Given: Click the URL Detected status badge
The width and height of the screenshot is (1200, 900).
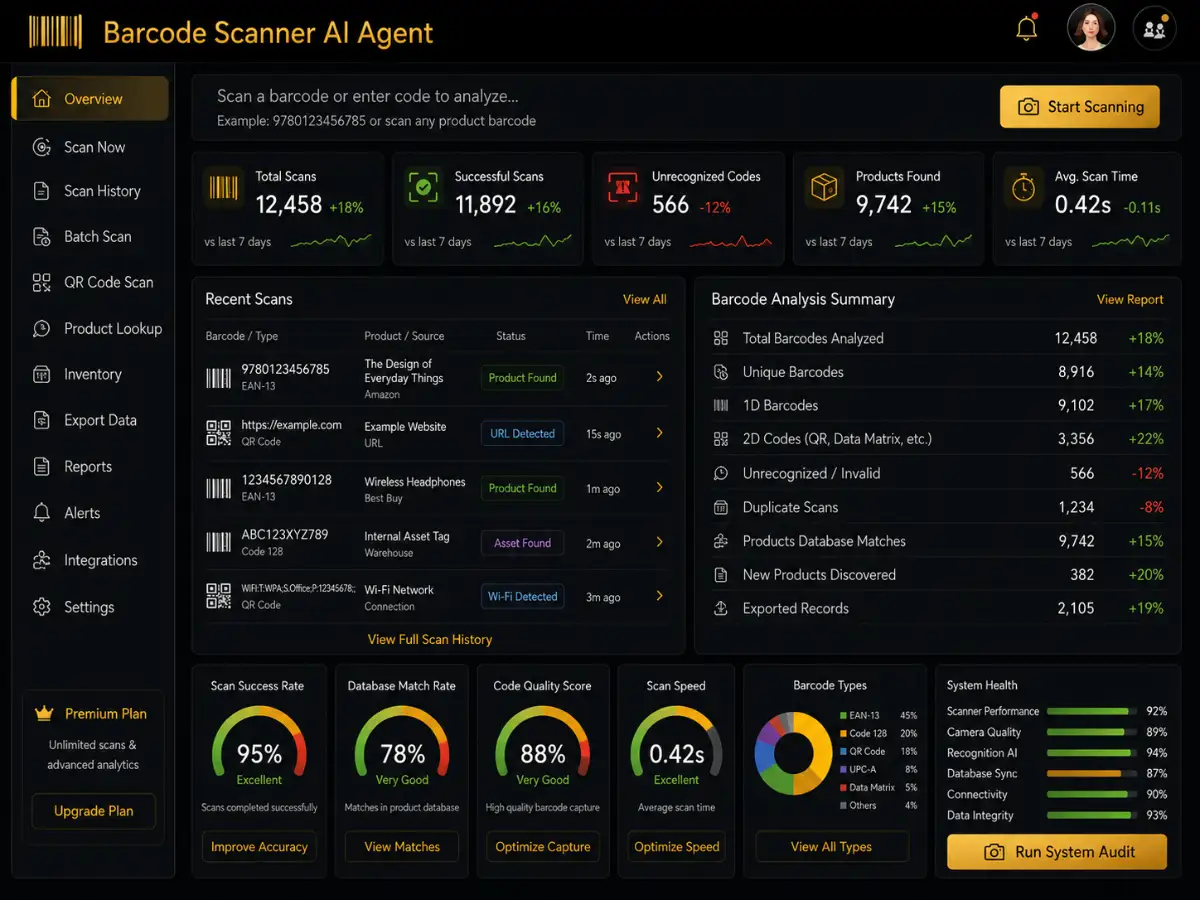Looking at the screenshot, I should 522,434.
